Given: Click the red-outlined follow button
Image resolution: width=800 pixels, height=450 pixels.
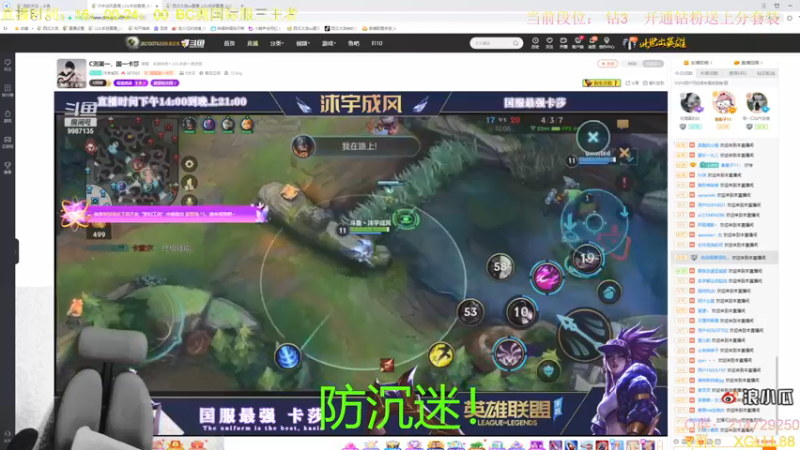Looking at the screenshot, I should tap(607, 64).
